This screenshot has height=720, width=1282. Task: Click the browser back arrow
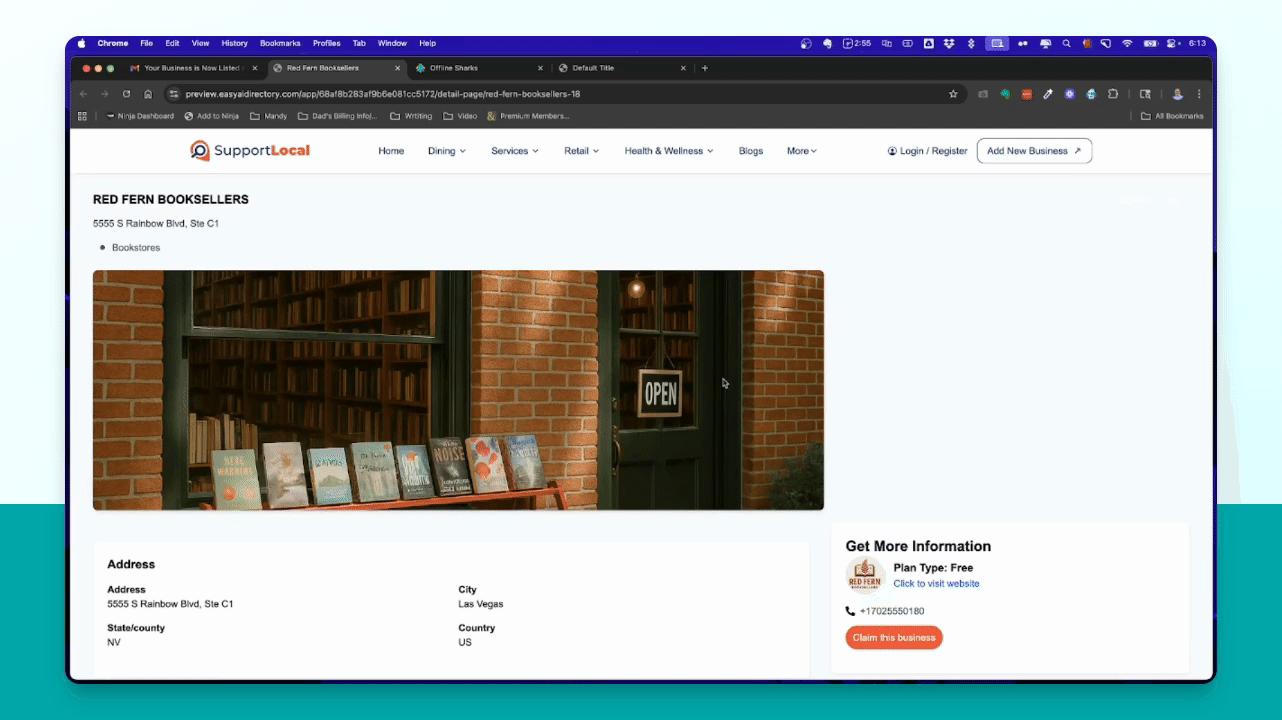(x=83, y=94)
